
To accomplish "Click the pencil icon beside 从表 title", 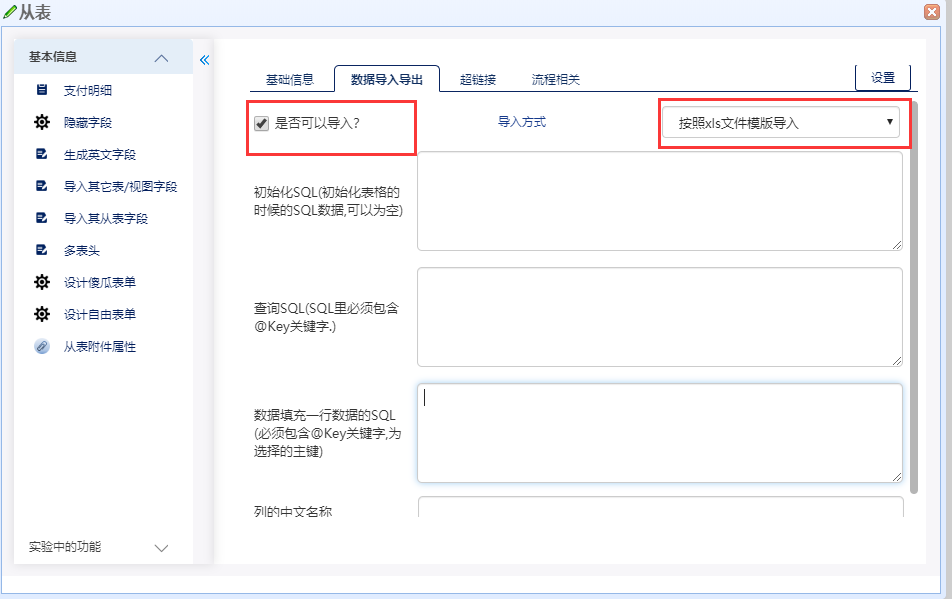I will tap(11, 11).
